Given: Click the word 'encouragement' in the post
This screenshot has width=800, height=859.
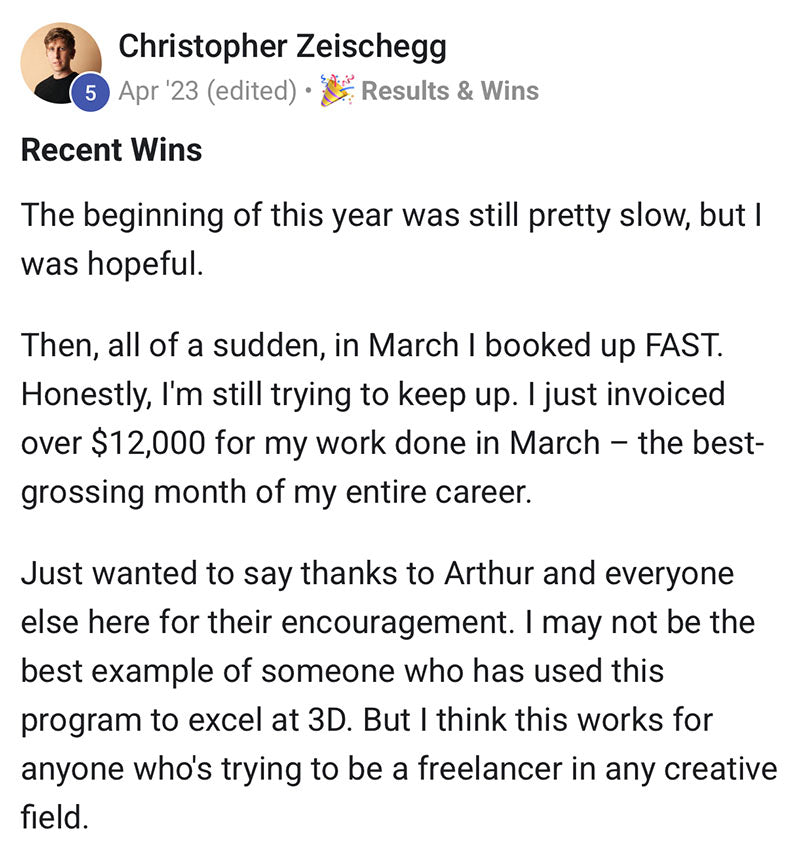Looking at the screenshot, I should click(397, 622).
